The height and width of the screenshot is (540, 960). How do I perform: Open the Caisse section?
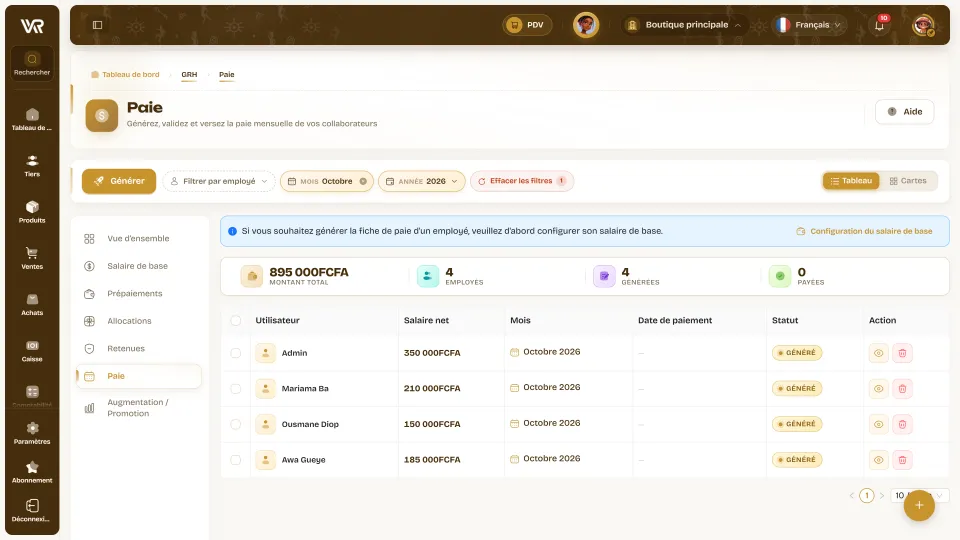32,350
